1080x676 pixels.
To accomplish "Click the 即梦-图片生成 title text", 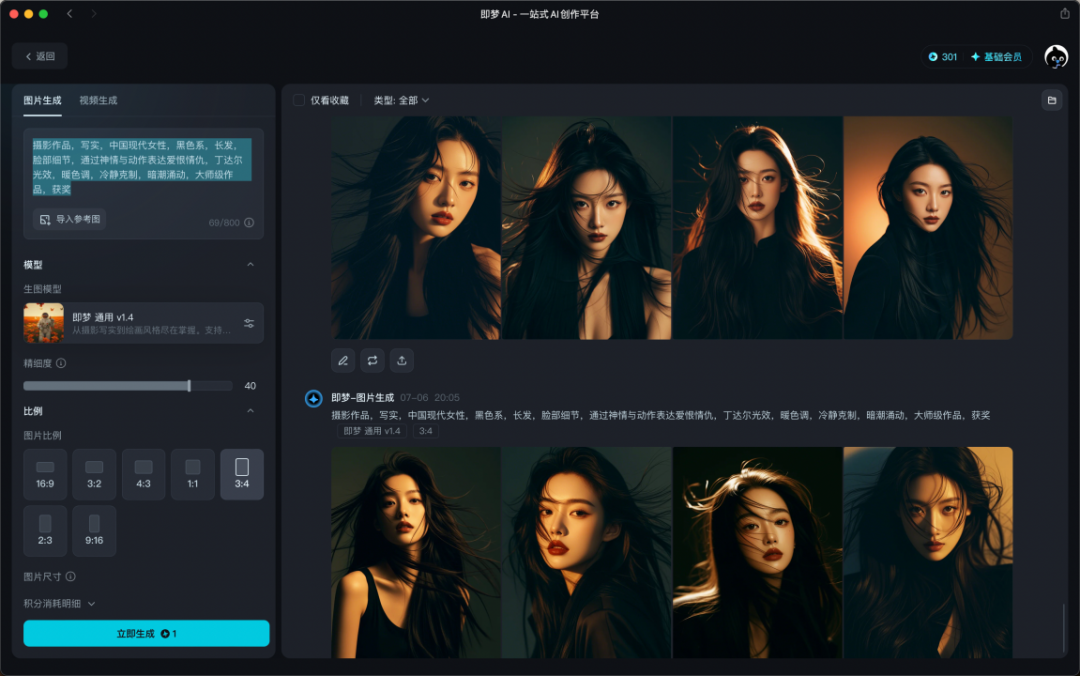I will tap(362, 398).
